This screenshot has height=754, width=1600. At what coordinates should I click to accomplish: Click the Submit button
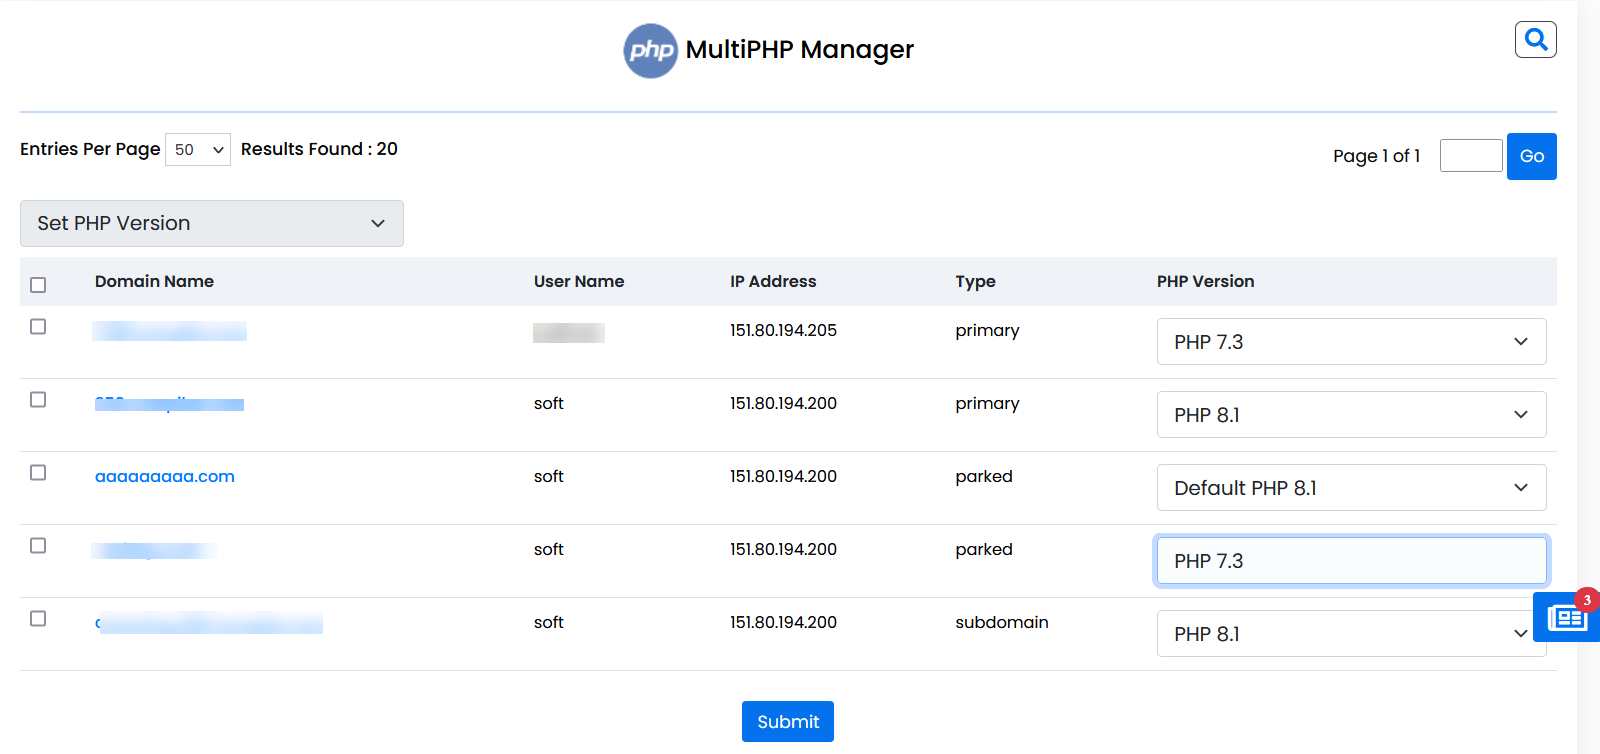tap(787, 722)
